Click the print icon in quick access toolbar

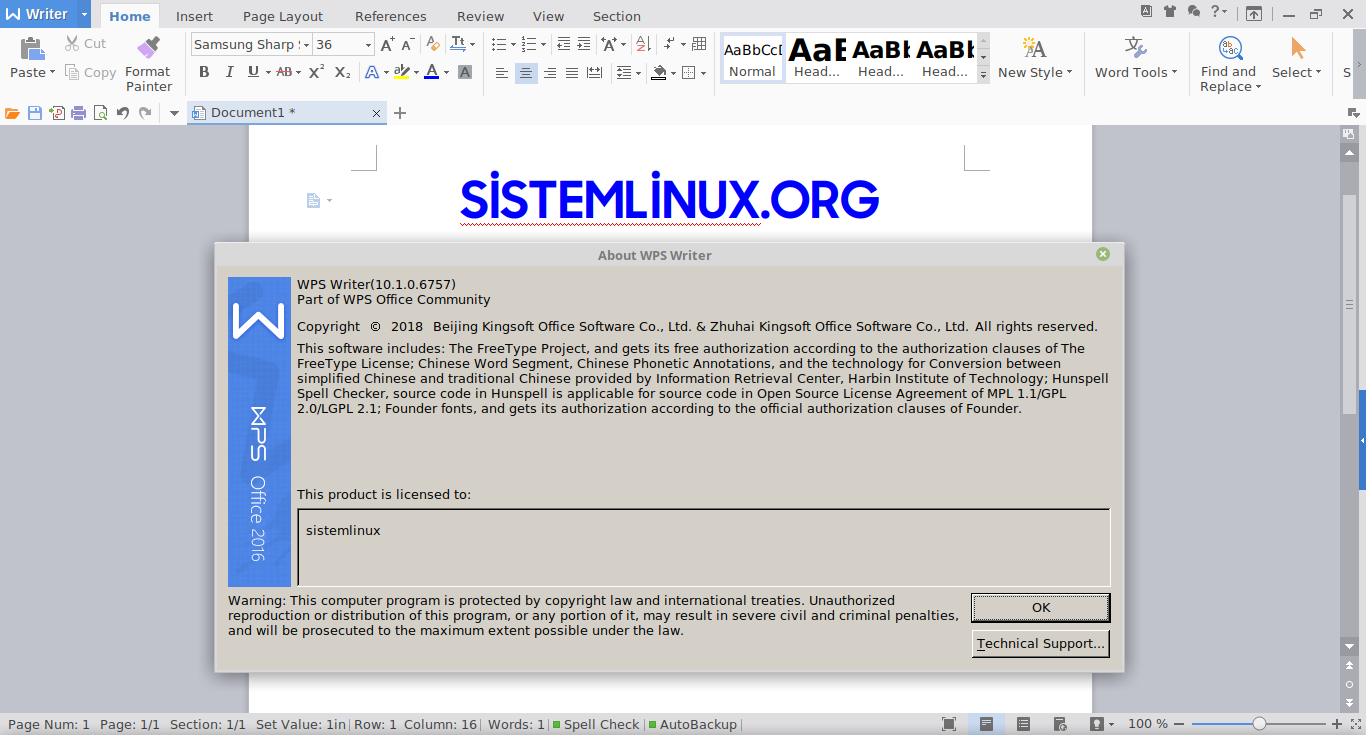pyautogui.click(x=79, y=113)
